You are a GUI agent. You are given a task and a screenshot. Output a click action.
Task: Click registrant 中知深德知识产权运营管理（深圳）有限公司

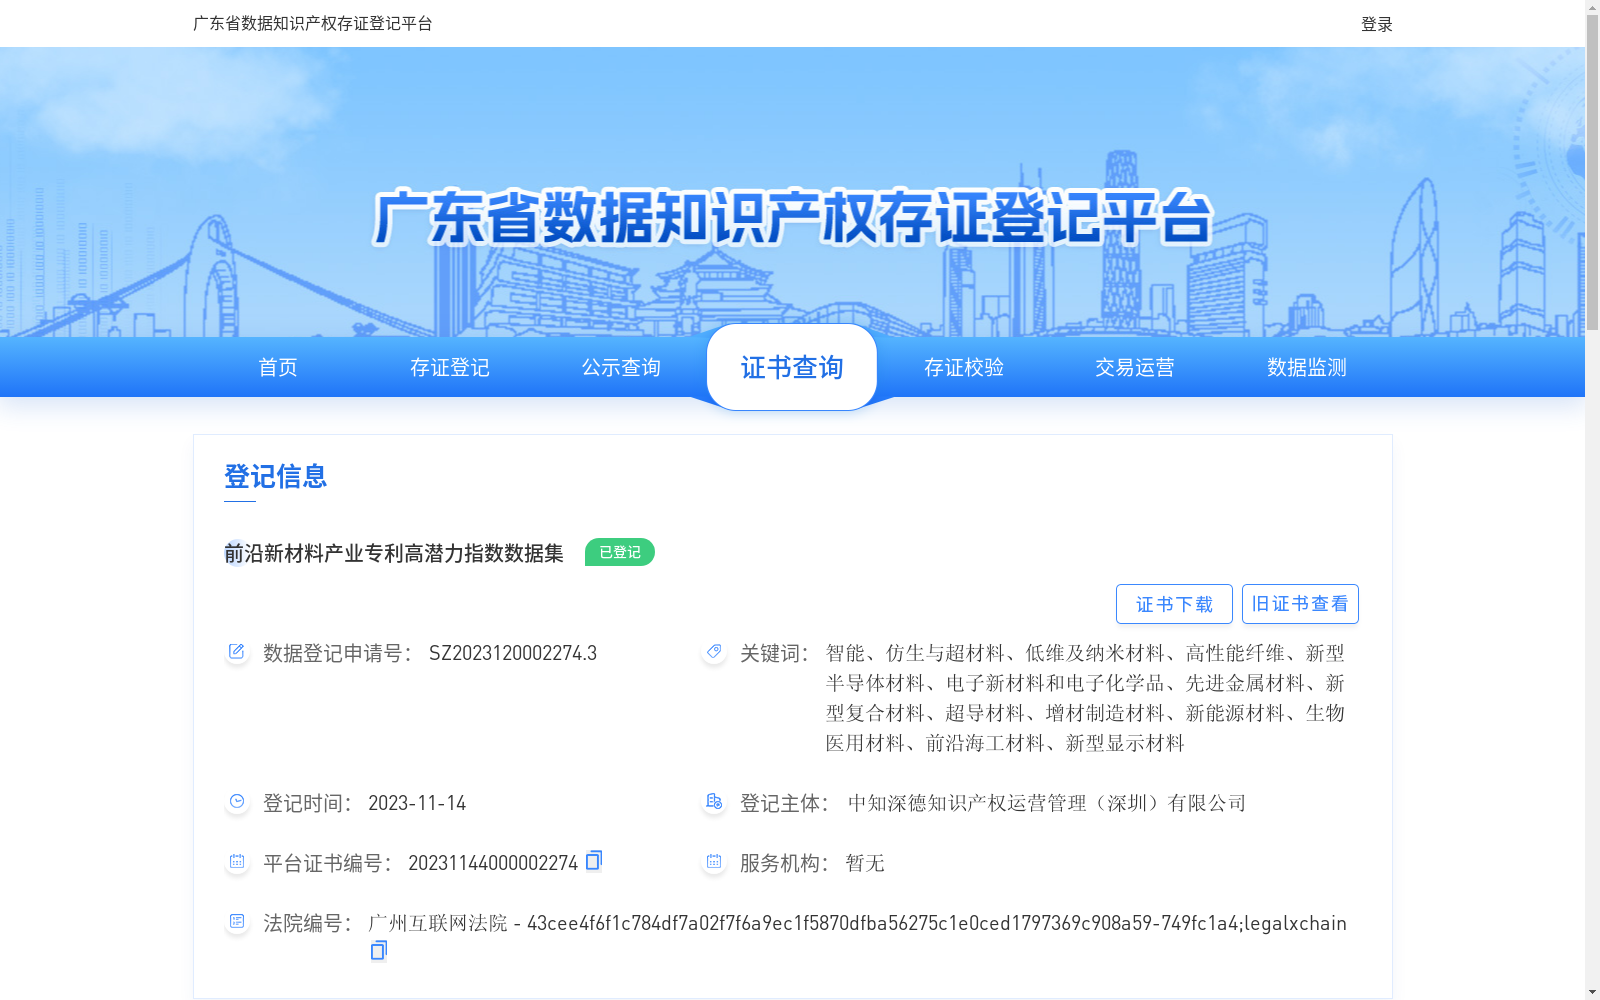coord(1047,803)
